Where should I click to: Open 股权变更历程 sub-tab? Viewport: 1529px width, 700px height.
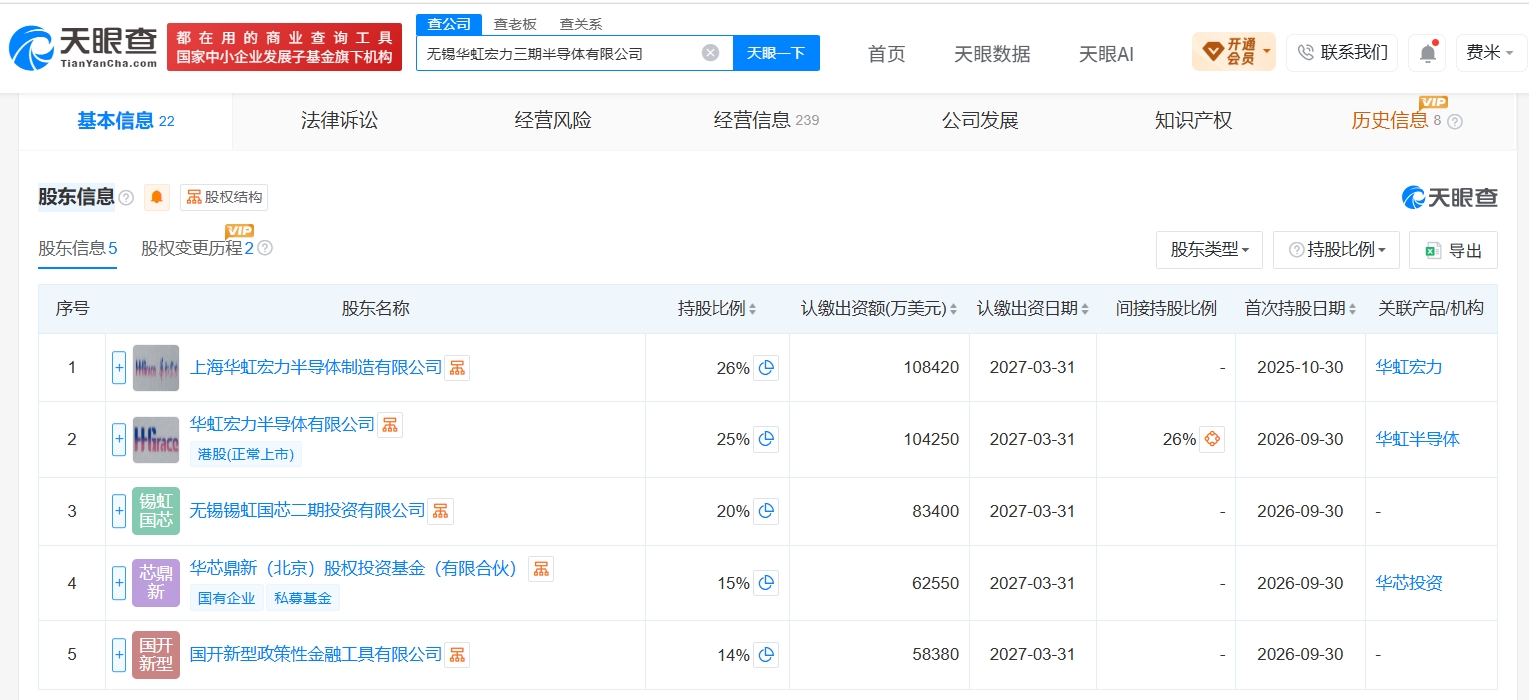pyautogui.click(x=197, y=248)
